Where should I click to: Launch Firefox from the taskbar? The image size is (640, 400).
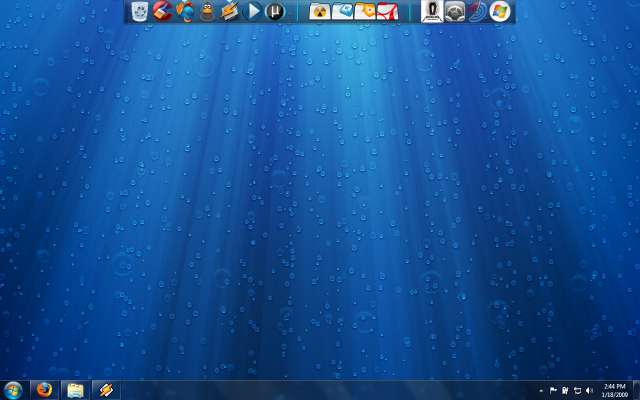(x=44, y=390)
